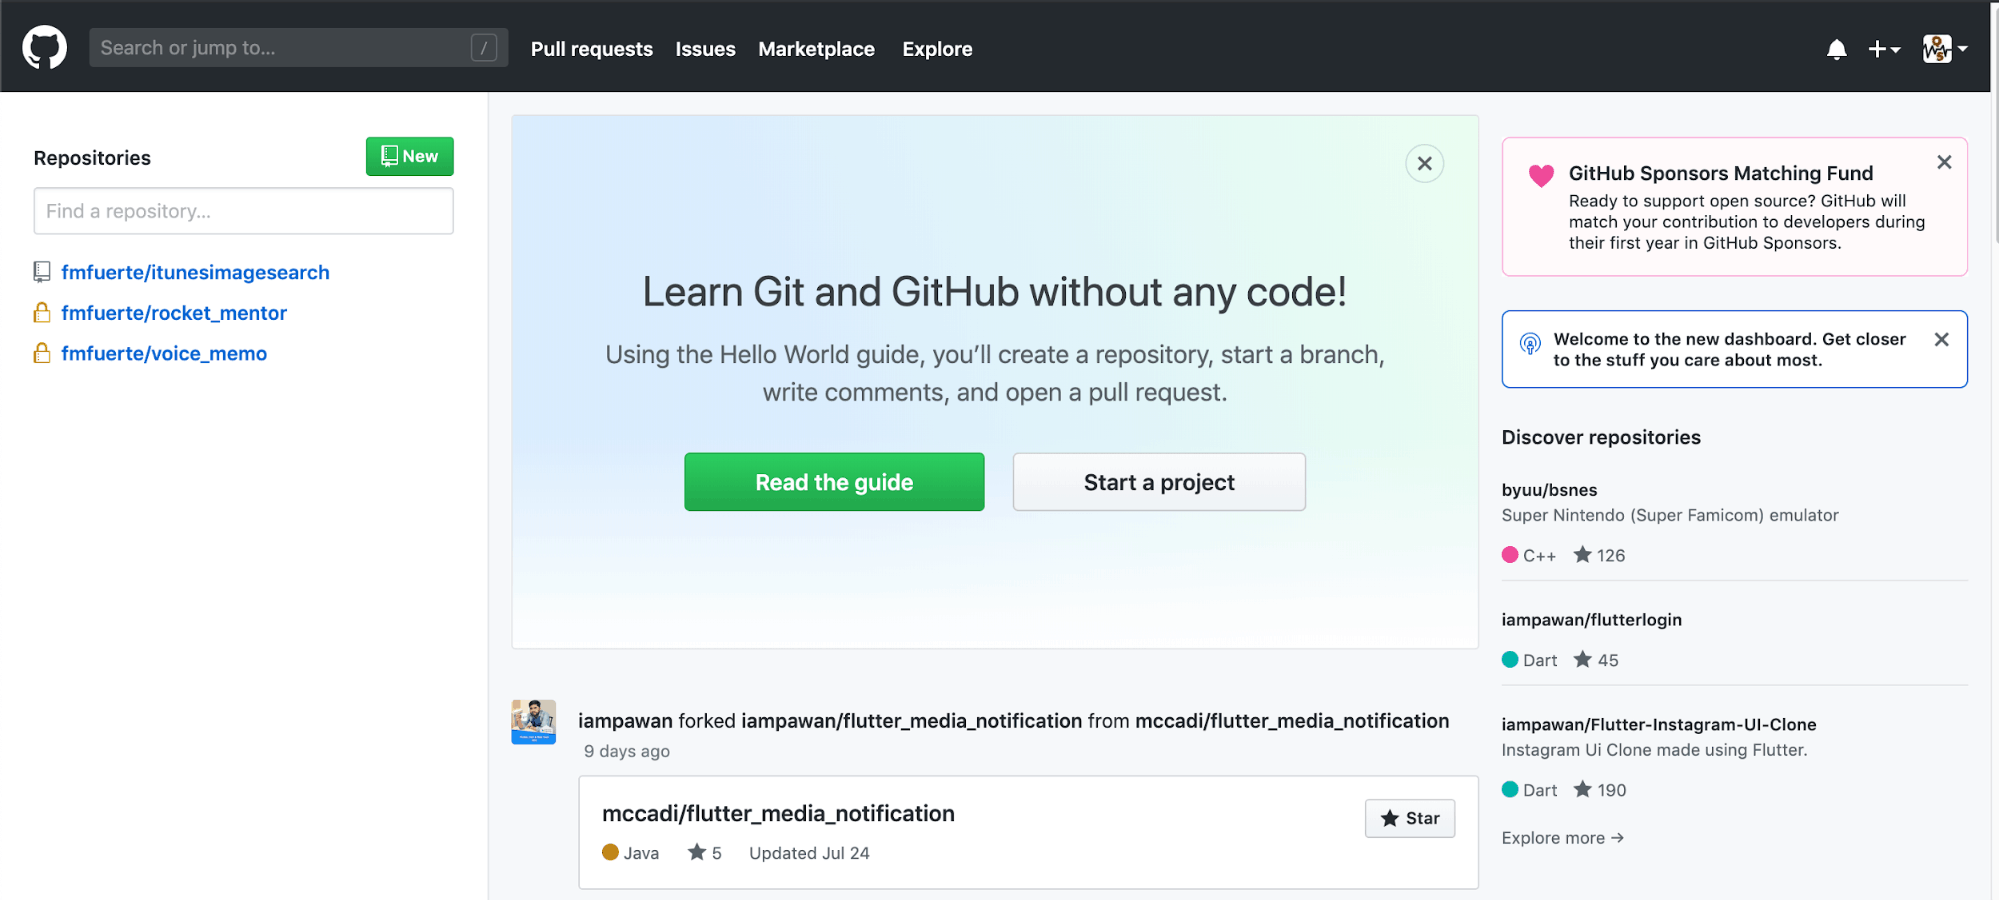Open the iampawan/Flutter-Instagram-UI-Clone repository
The width and height of the screenshot is (1999, 900).
click(1659, 725)
